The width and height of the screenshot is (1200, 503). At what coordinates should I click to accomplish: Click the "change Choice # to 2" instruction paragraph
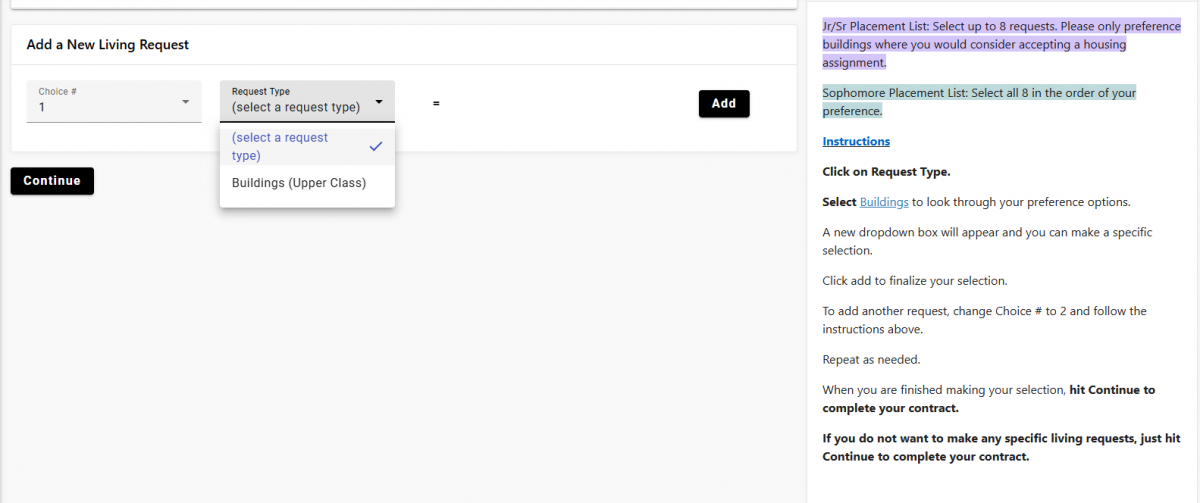click(984, 320)
